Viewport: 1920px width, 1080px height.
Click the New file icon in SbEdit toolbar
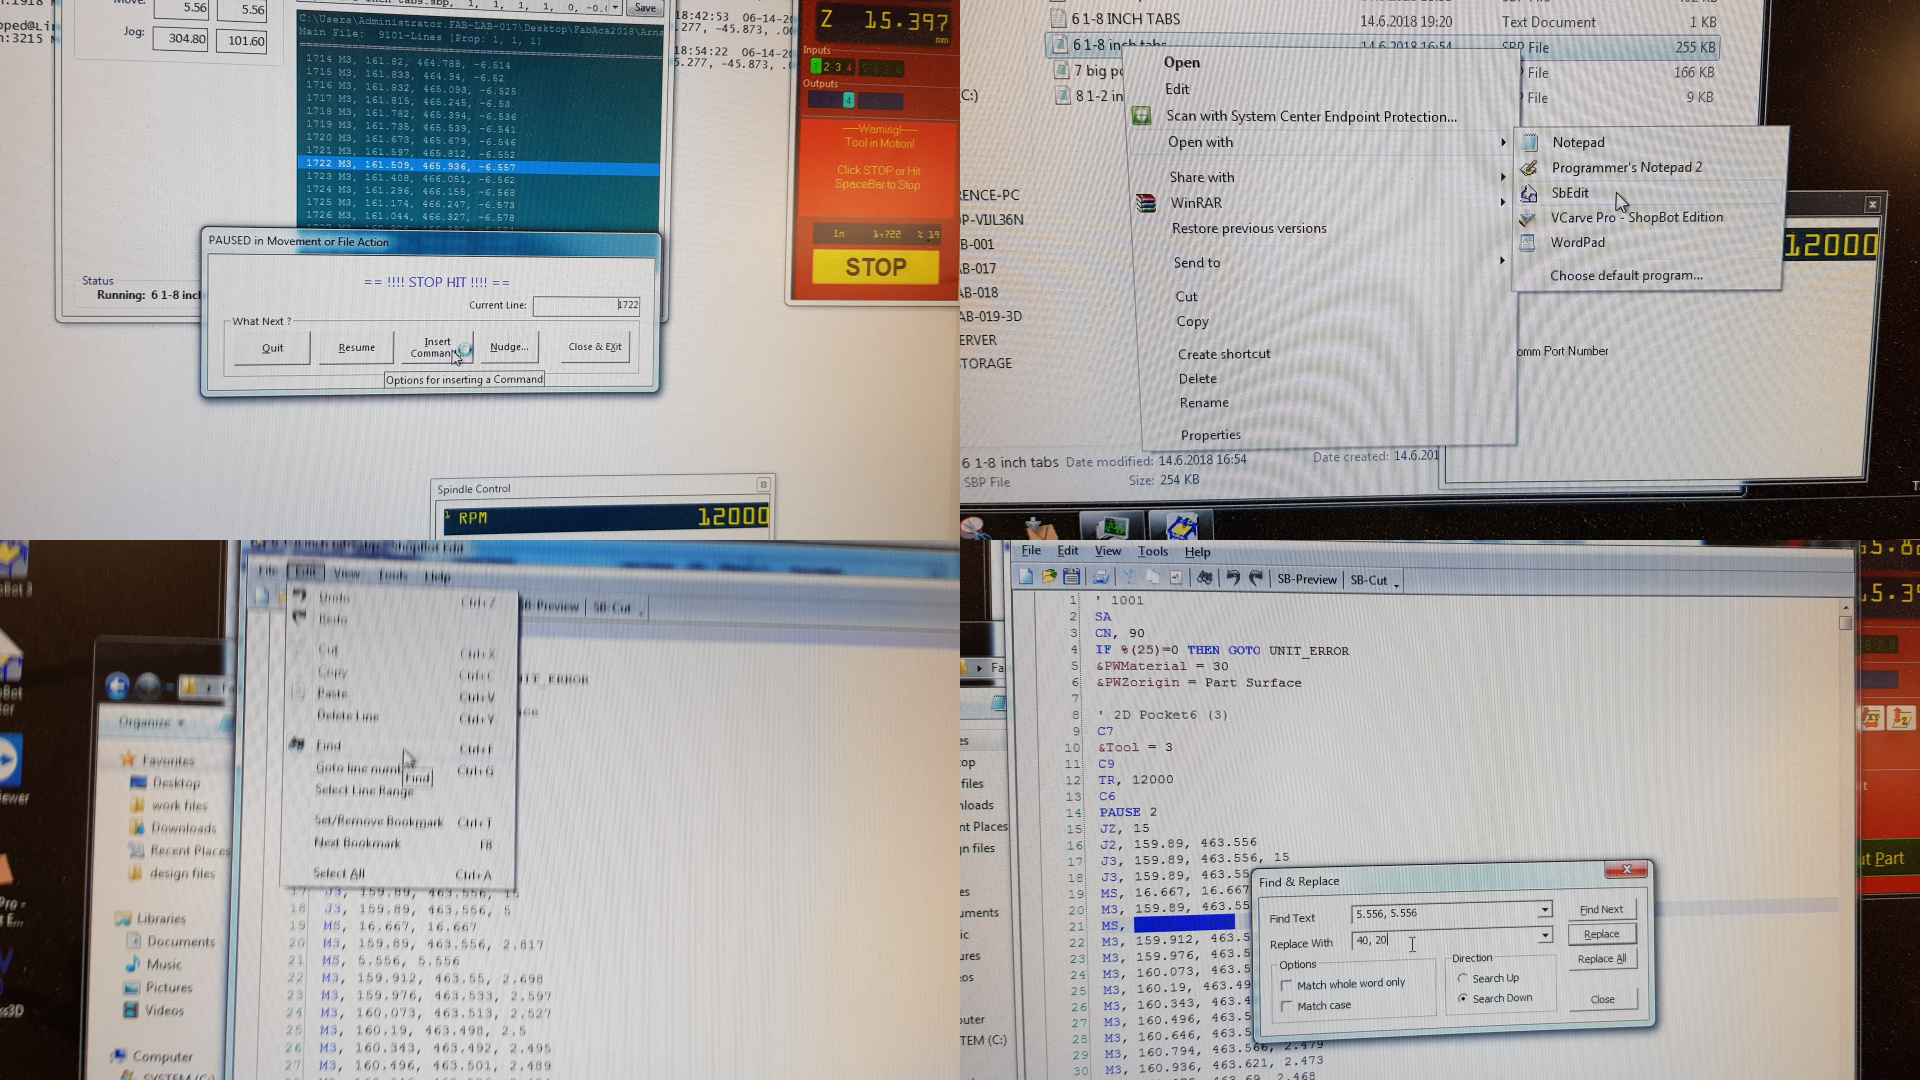1026,577
